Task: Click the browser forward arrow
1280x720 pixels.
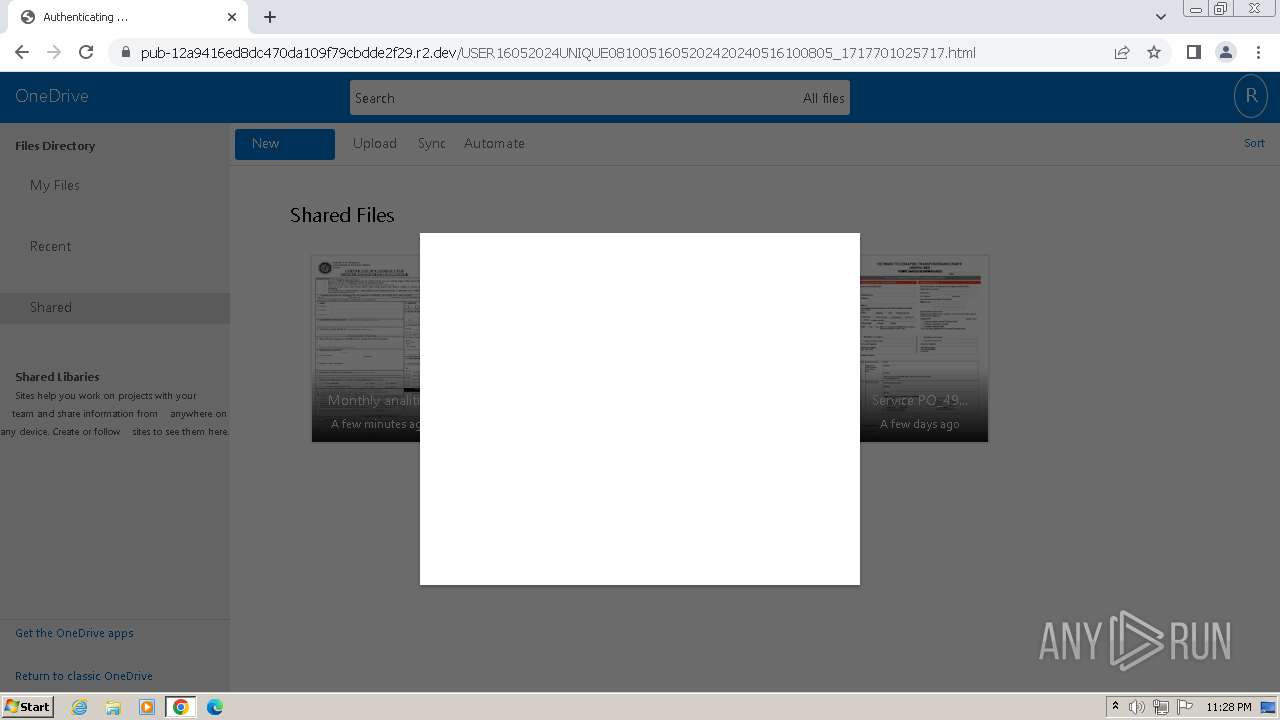Action: click(x=54, y=52)
